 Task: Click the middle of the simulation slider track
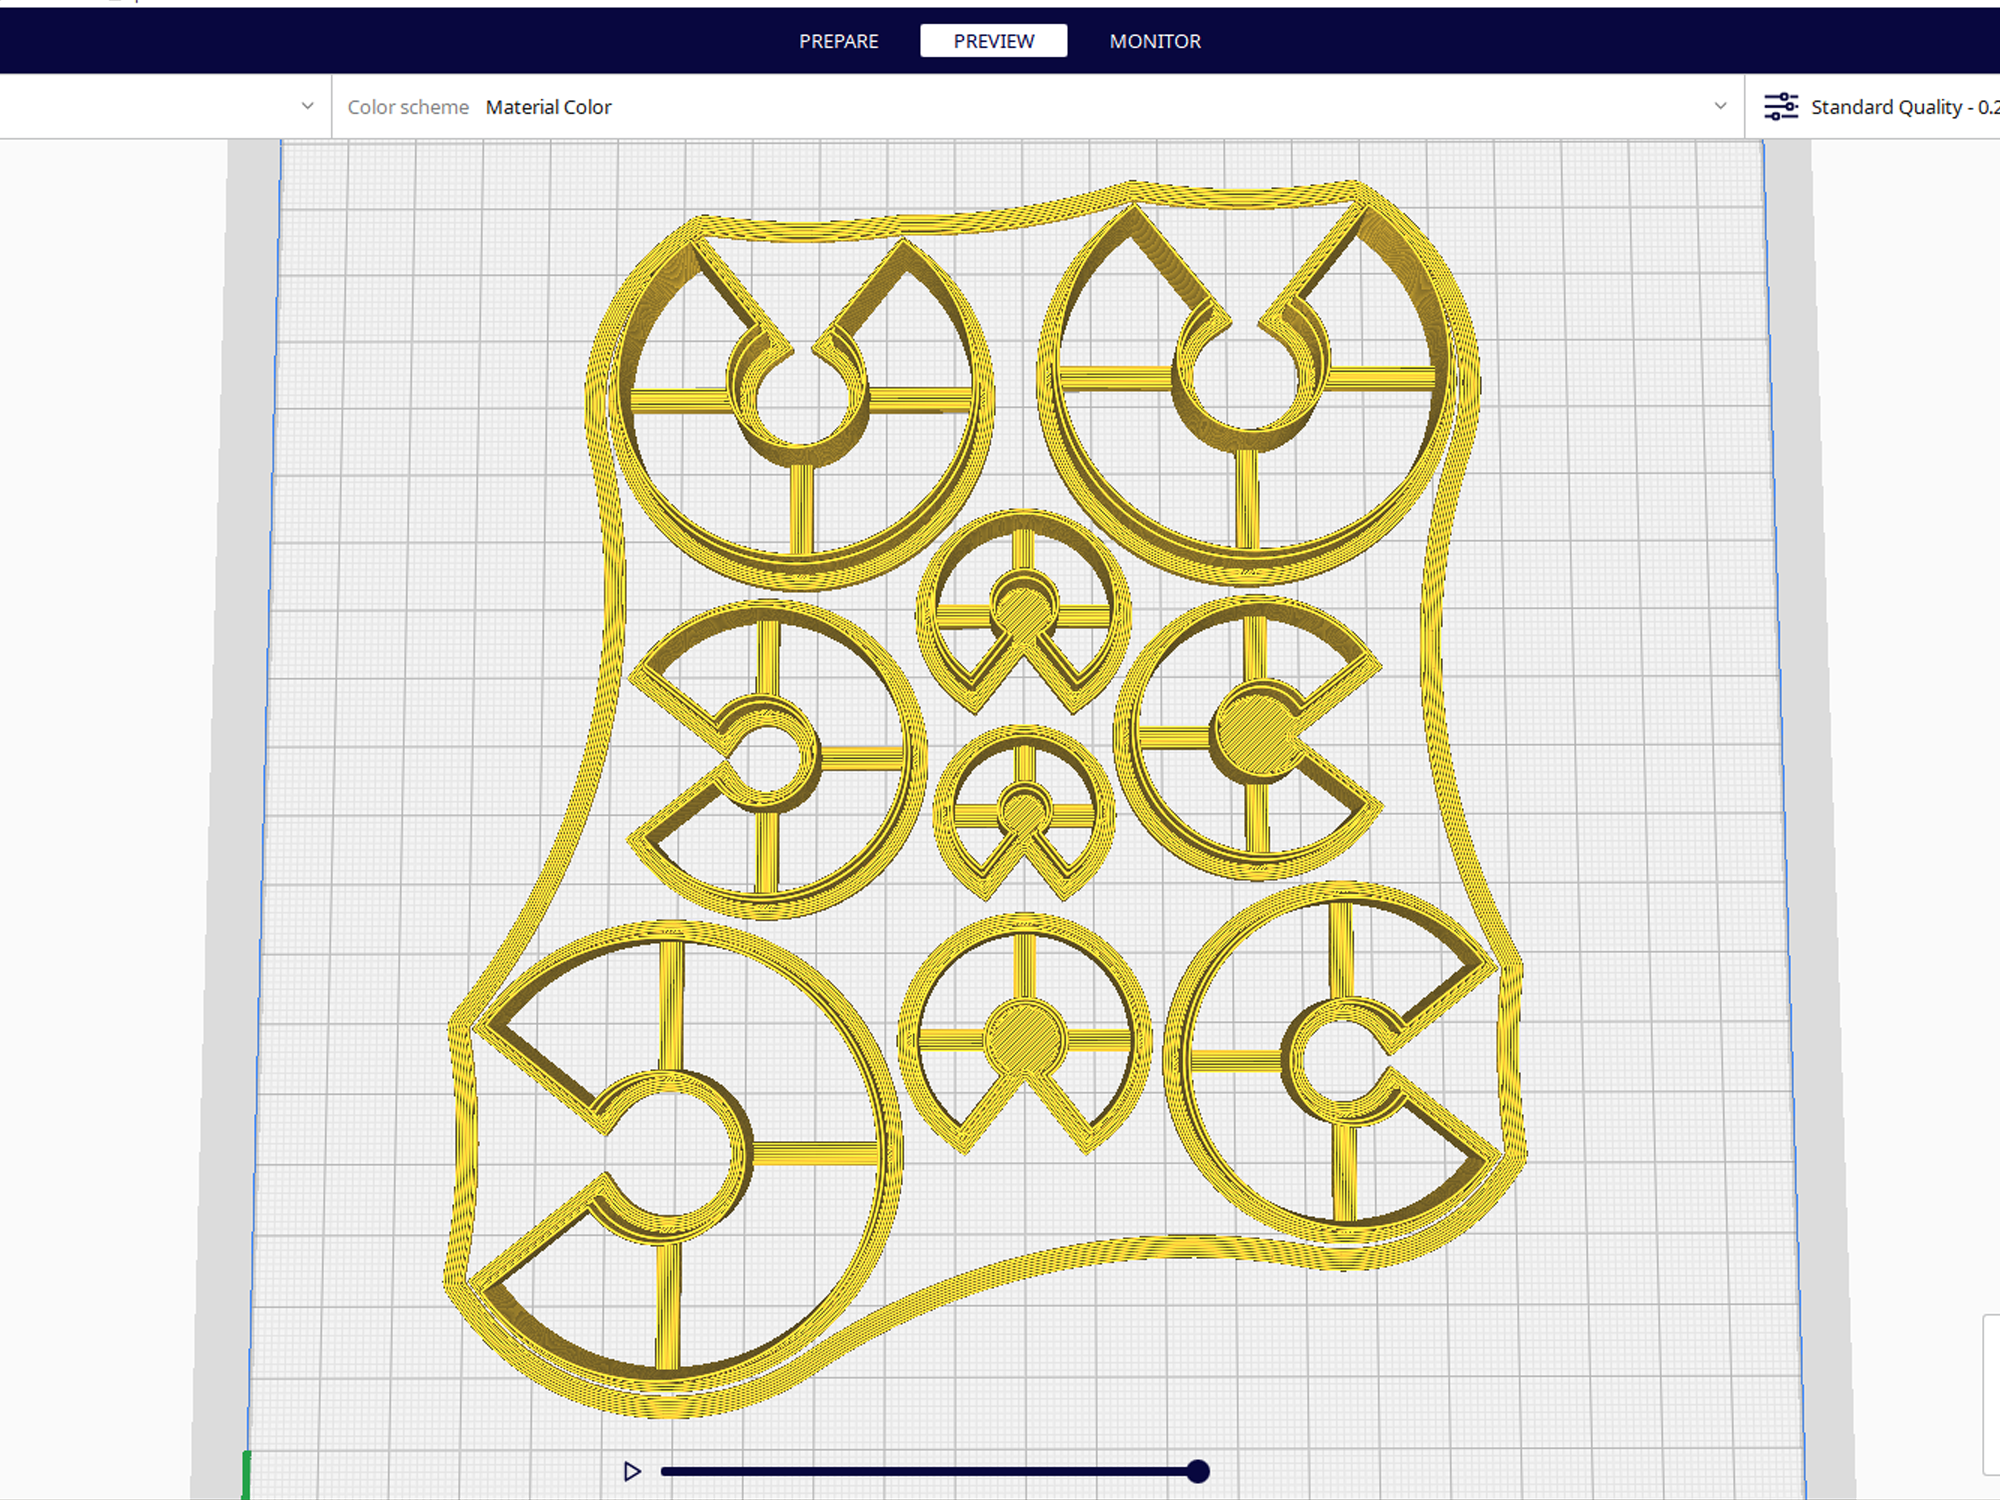pos(930,1471)
